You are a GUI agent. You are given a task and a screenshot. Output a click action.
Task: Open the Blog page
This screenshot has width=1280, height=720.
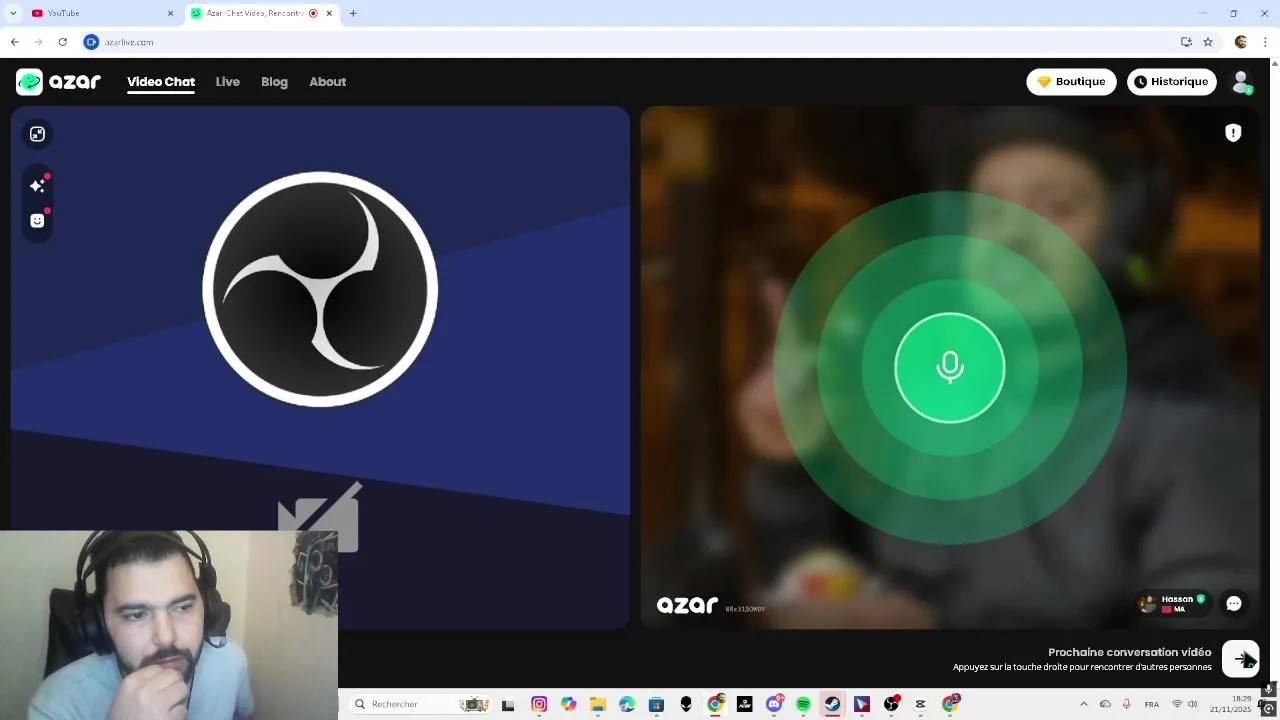274,82
